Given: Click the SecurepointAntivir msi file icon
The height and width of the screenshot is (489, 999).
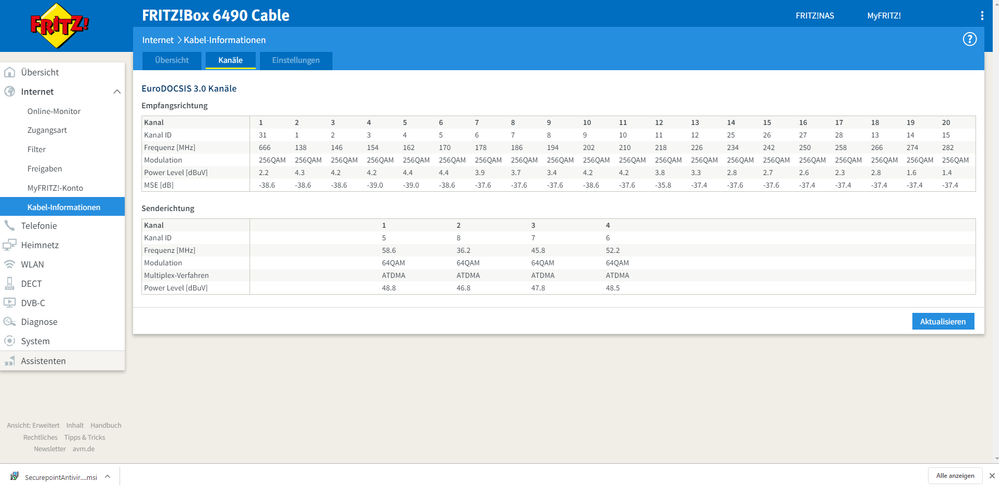Looking at the screenshot, I should click(x=14, y=476).
